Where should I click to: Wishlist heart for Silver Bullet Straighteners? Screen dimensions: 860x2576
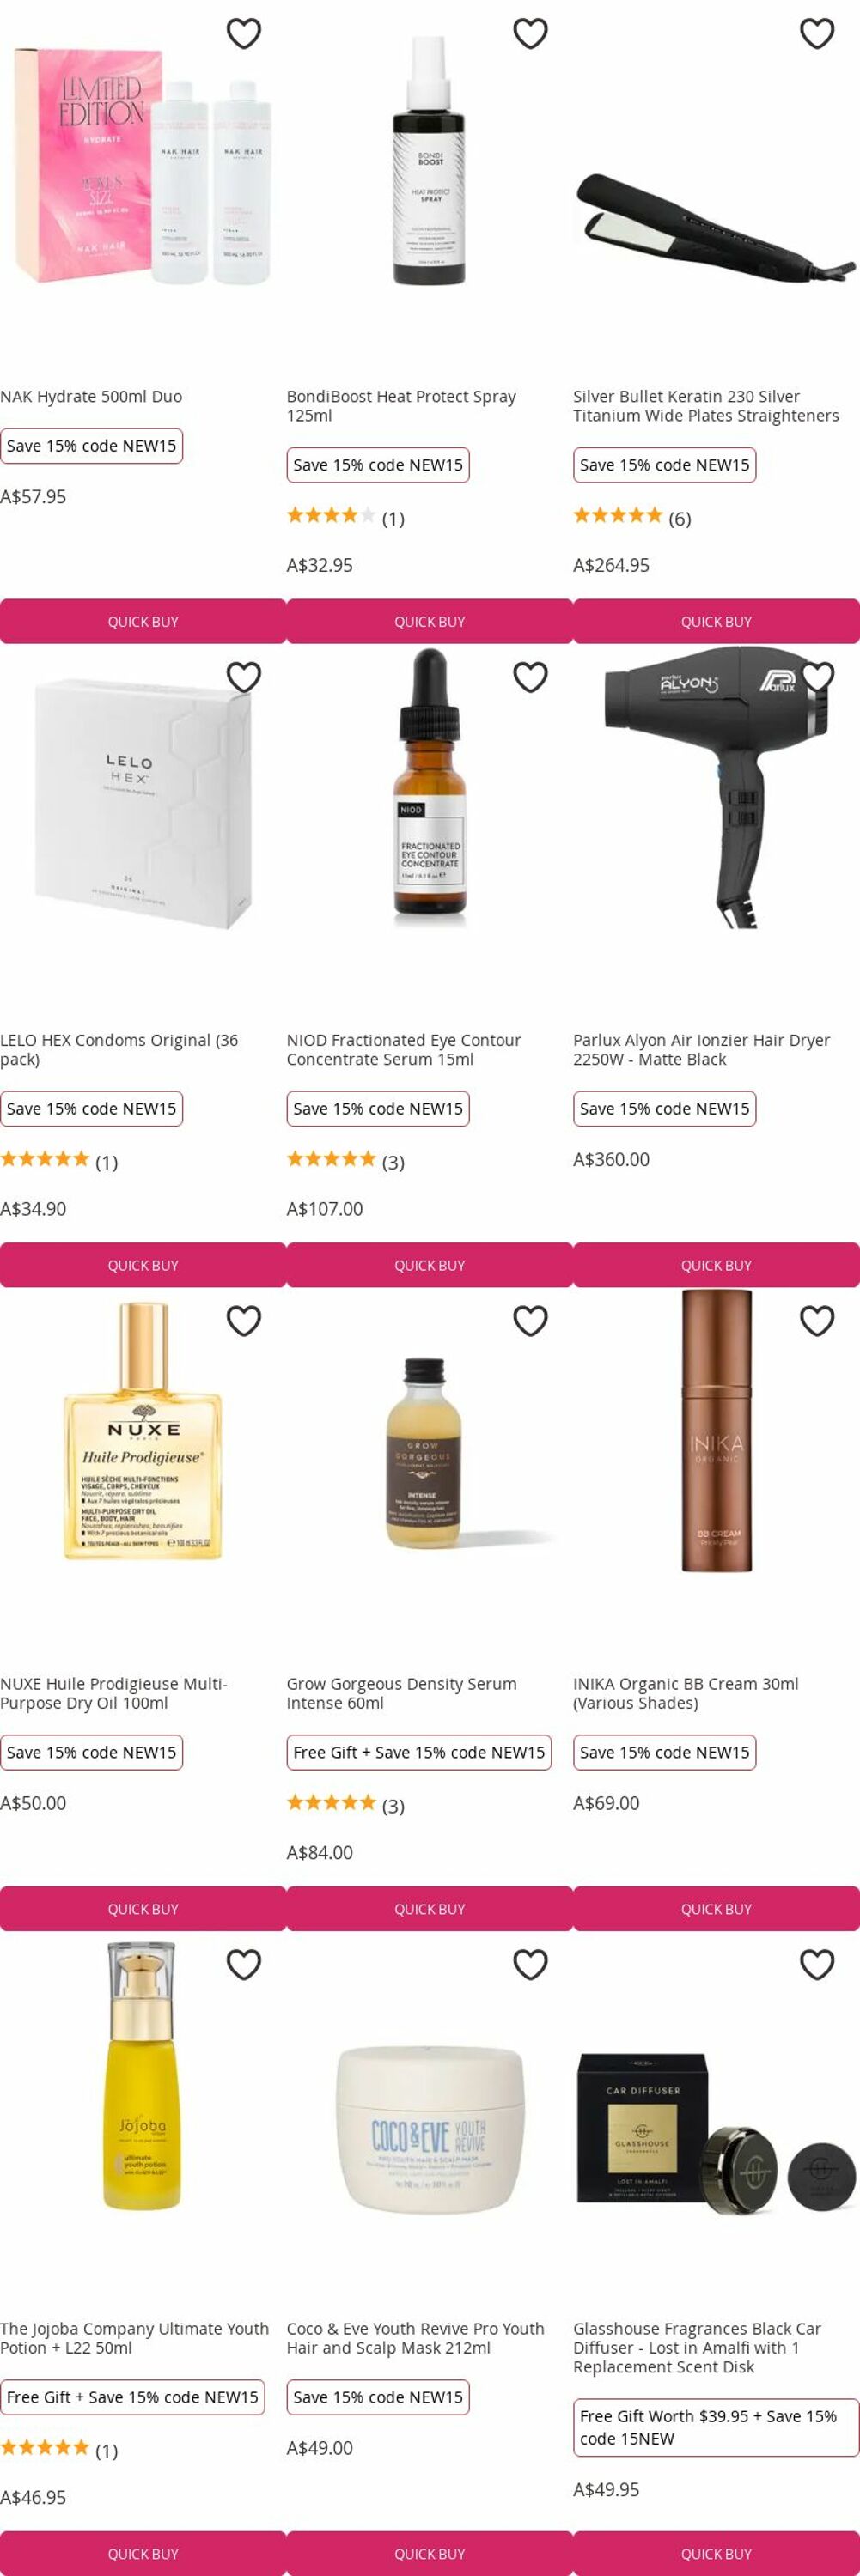[817, 34]
